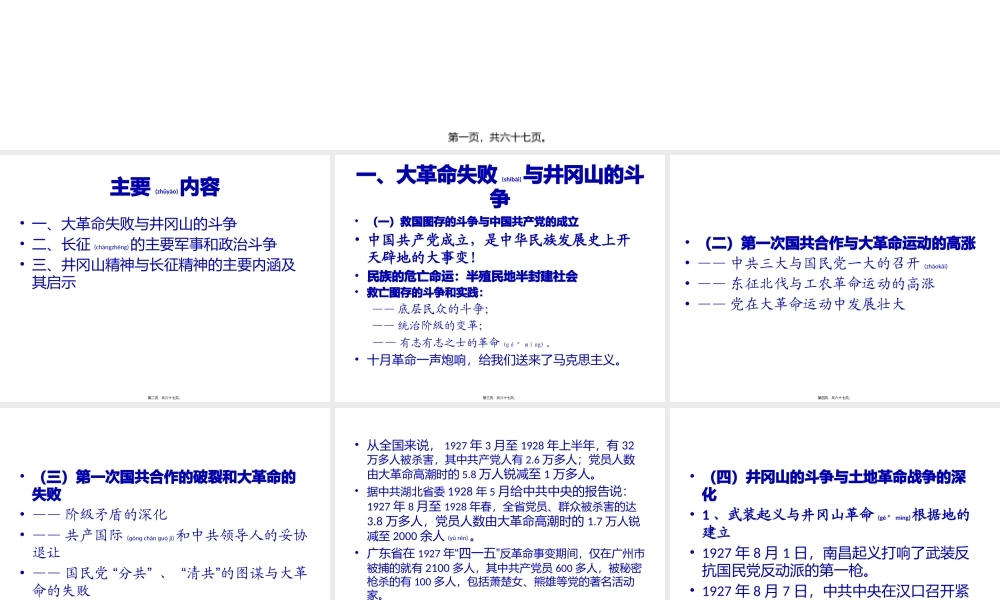Click the heading 主要内容
The height and width of the screenshot is (600, 1000).
coord(164,187)
